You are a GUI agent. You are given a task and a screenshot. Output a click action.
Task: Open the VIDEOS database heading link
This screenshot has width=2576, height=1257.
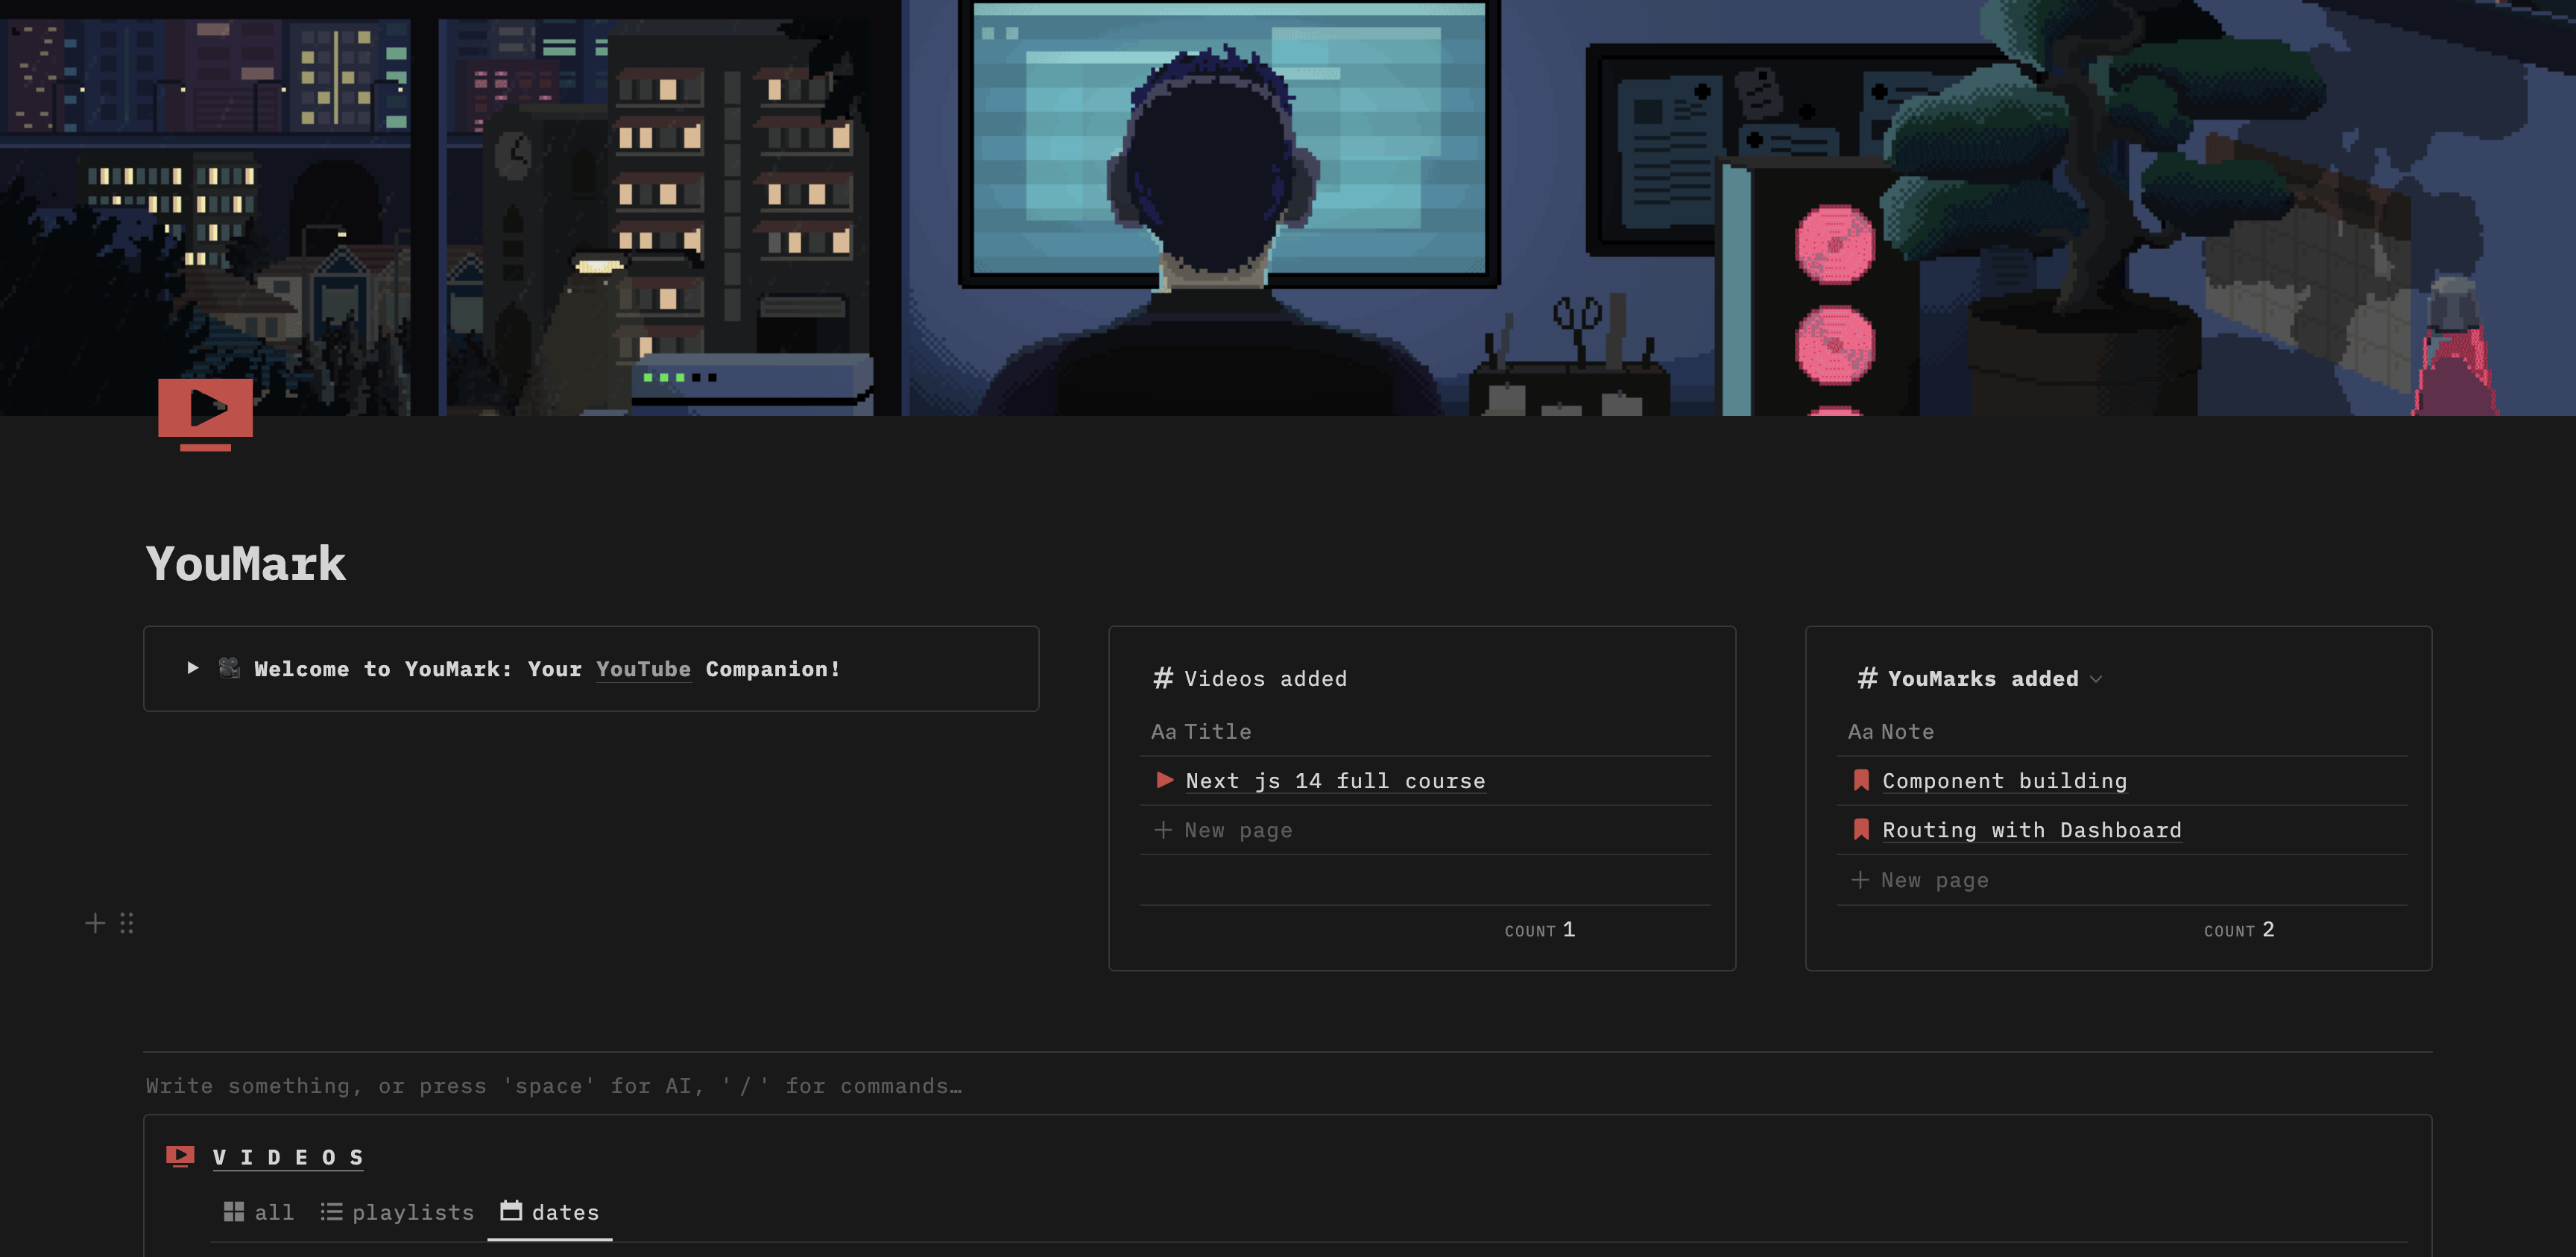[288, 1158]
